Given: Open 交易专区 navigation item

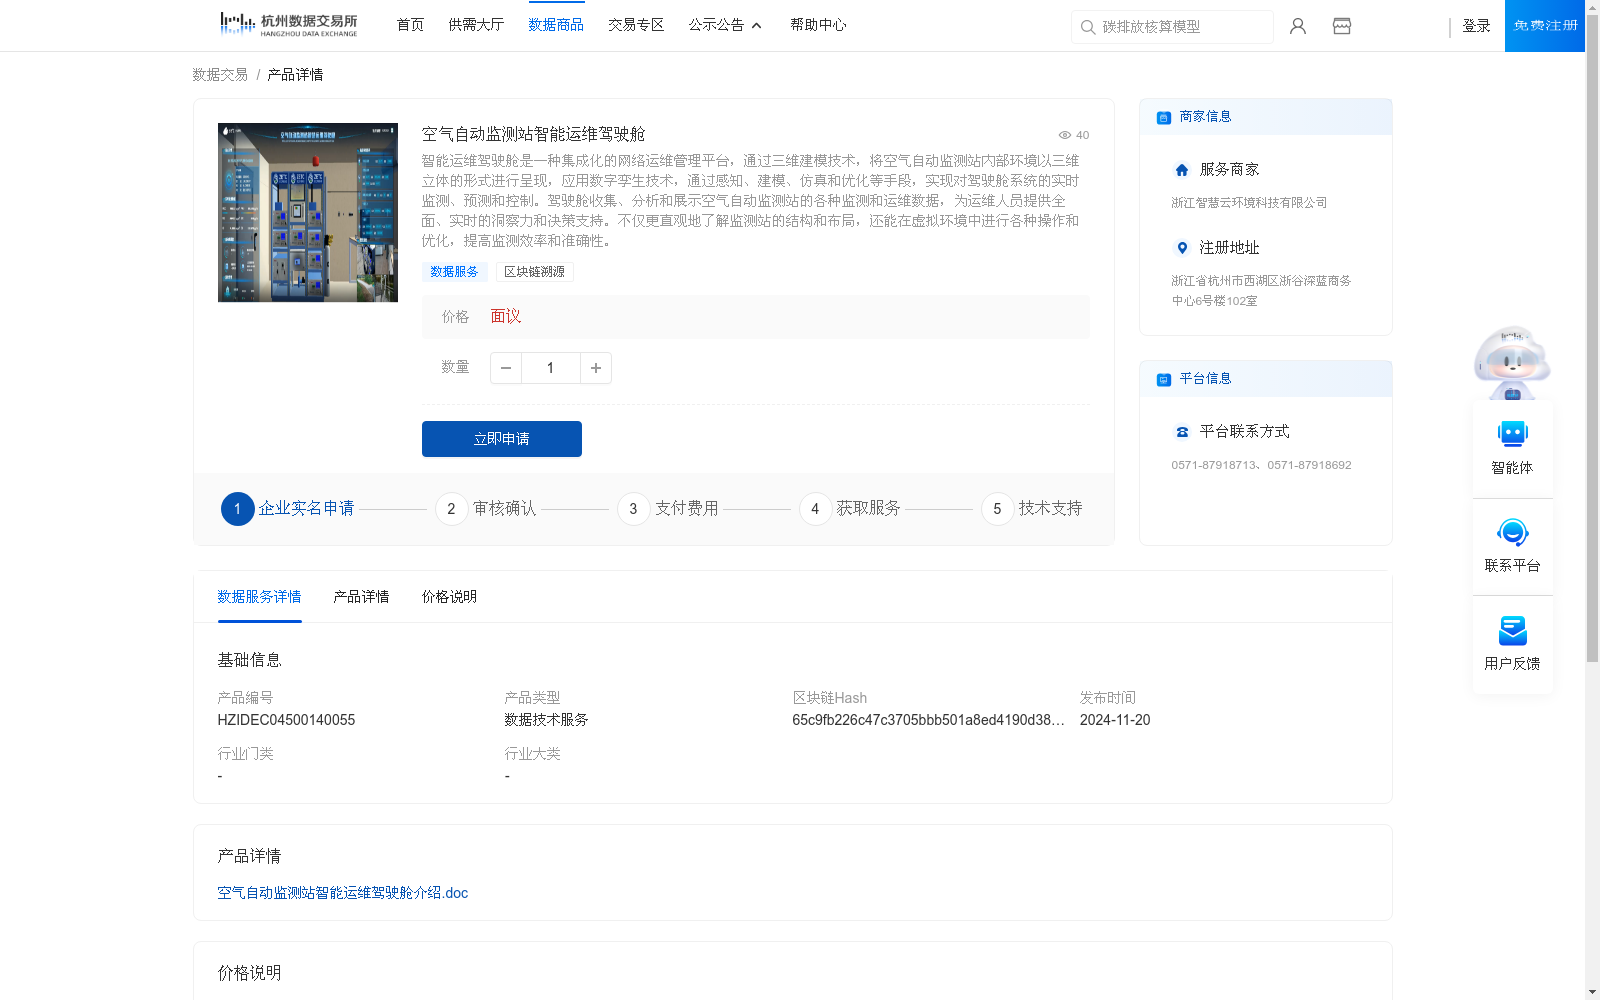Looking at the screenshot, I should [636, 25].
